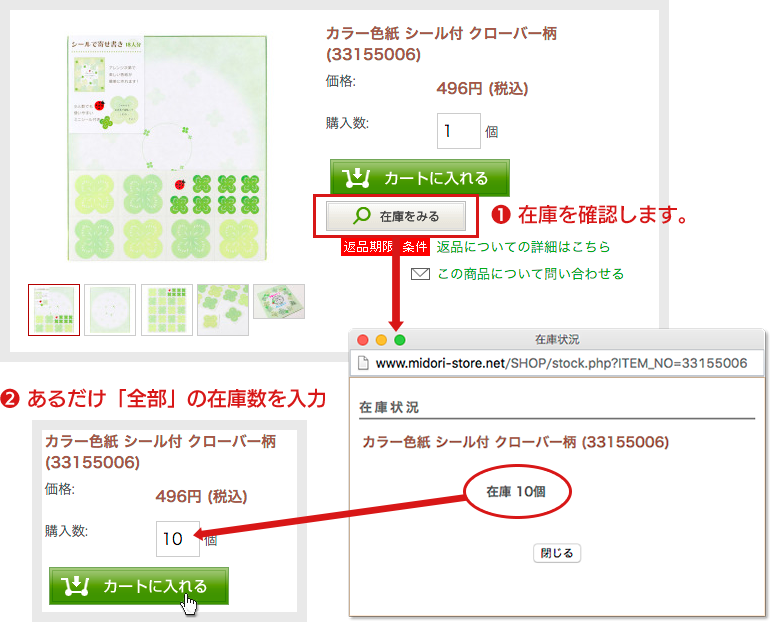Open the link この商品について問い合わせる

tap(531, 273)
